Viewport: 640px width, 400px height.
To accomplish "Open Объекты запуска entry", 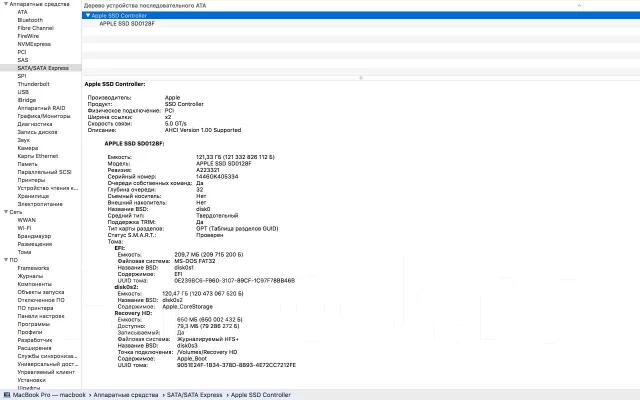I will (41, 292).
